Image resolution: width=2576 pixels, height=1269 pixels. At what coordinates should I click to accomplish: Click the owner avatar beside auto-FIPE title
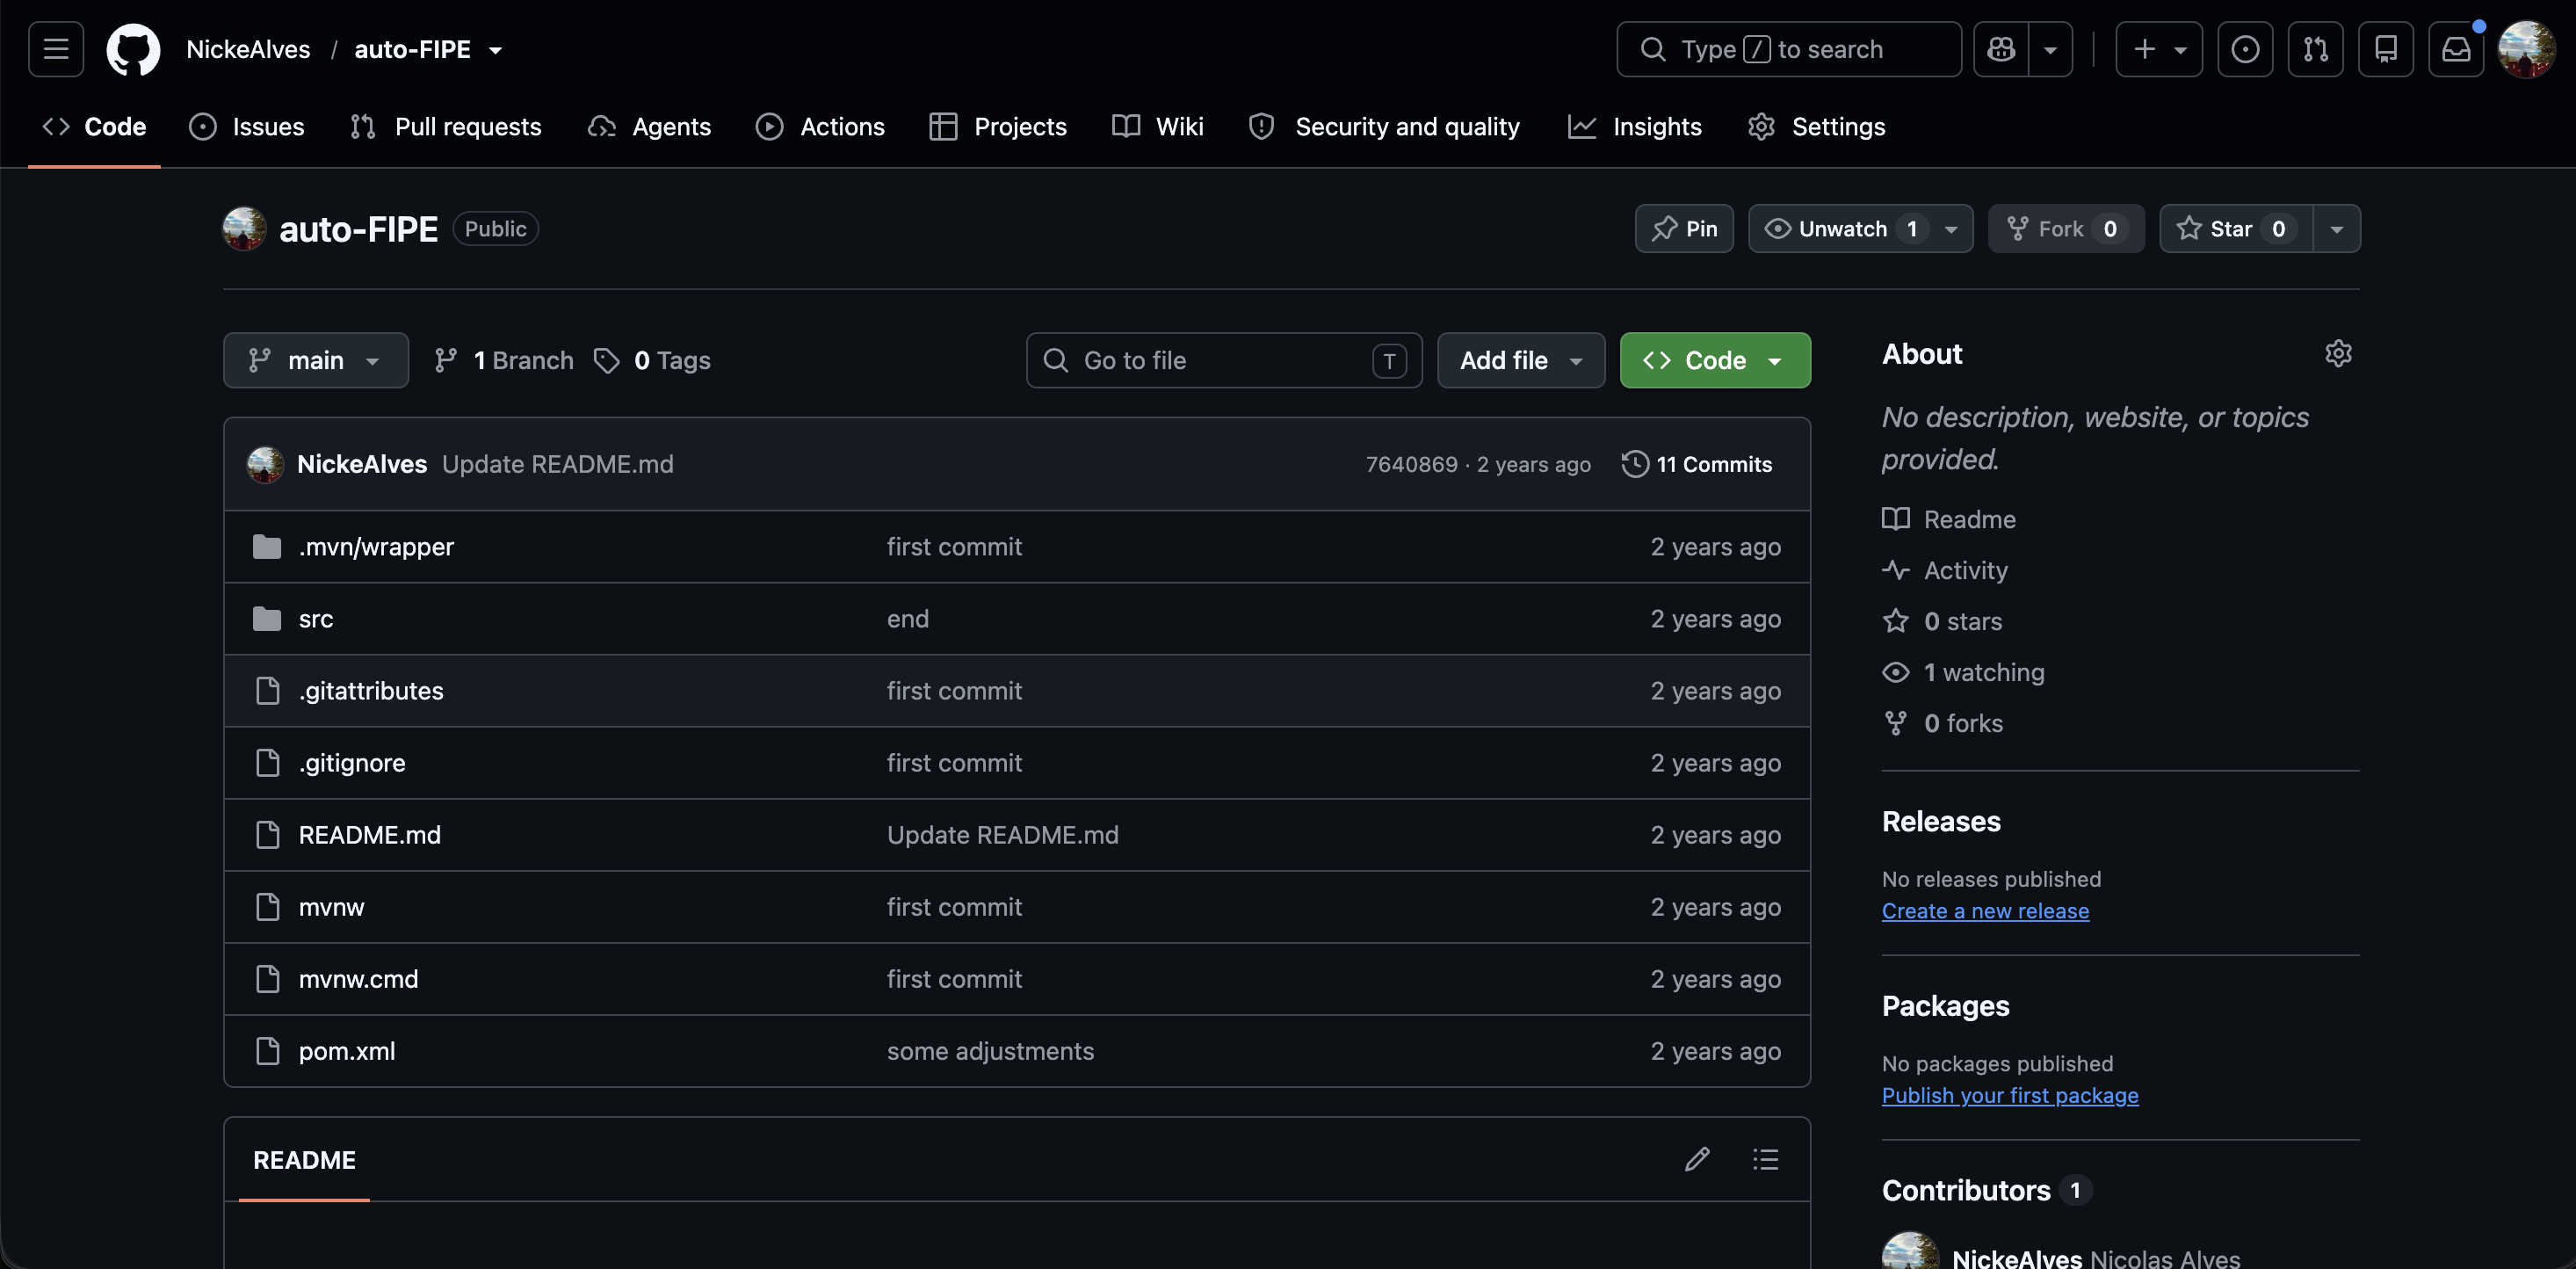[x=244, y=229]
